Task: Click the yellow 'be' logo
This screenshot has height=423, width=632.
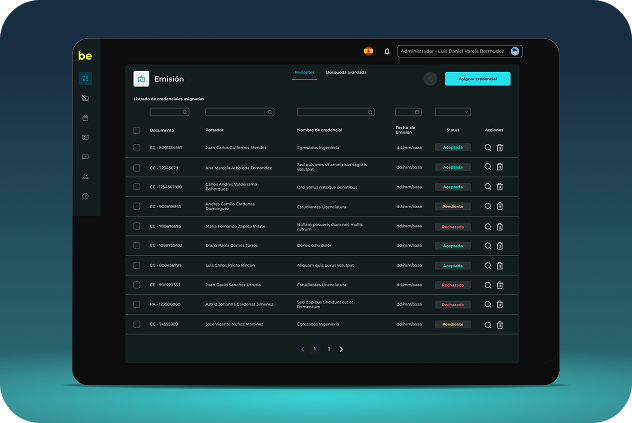Action: tap(85, 56)
